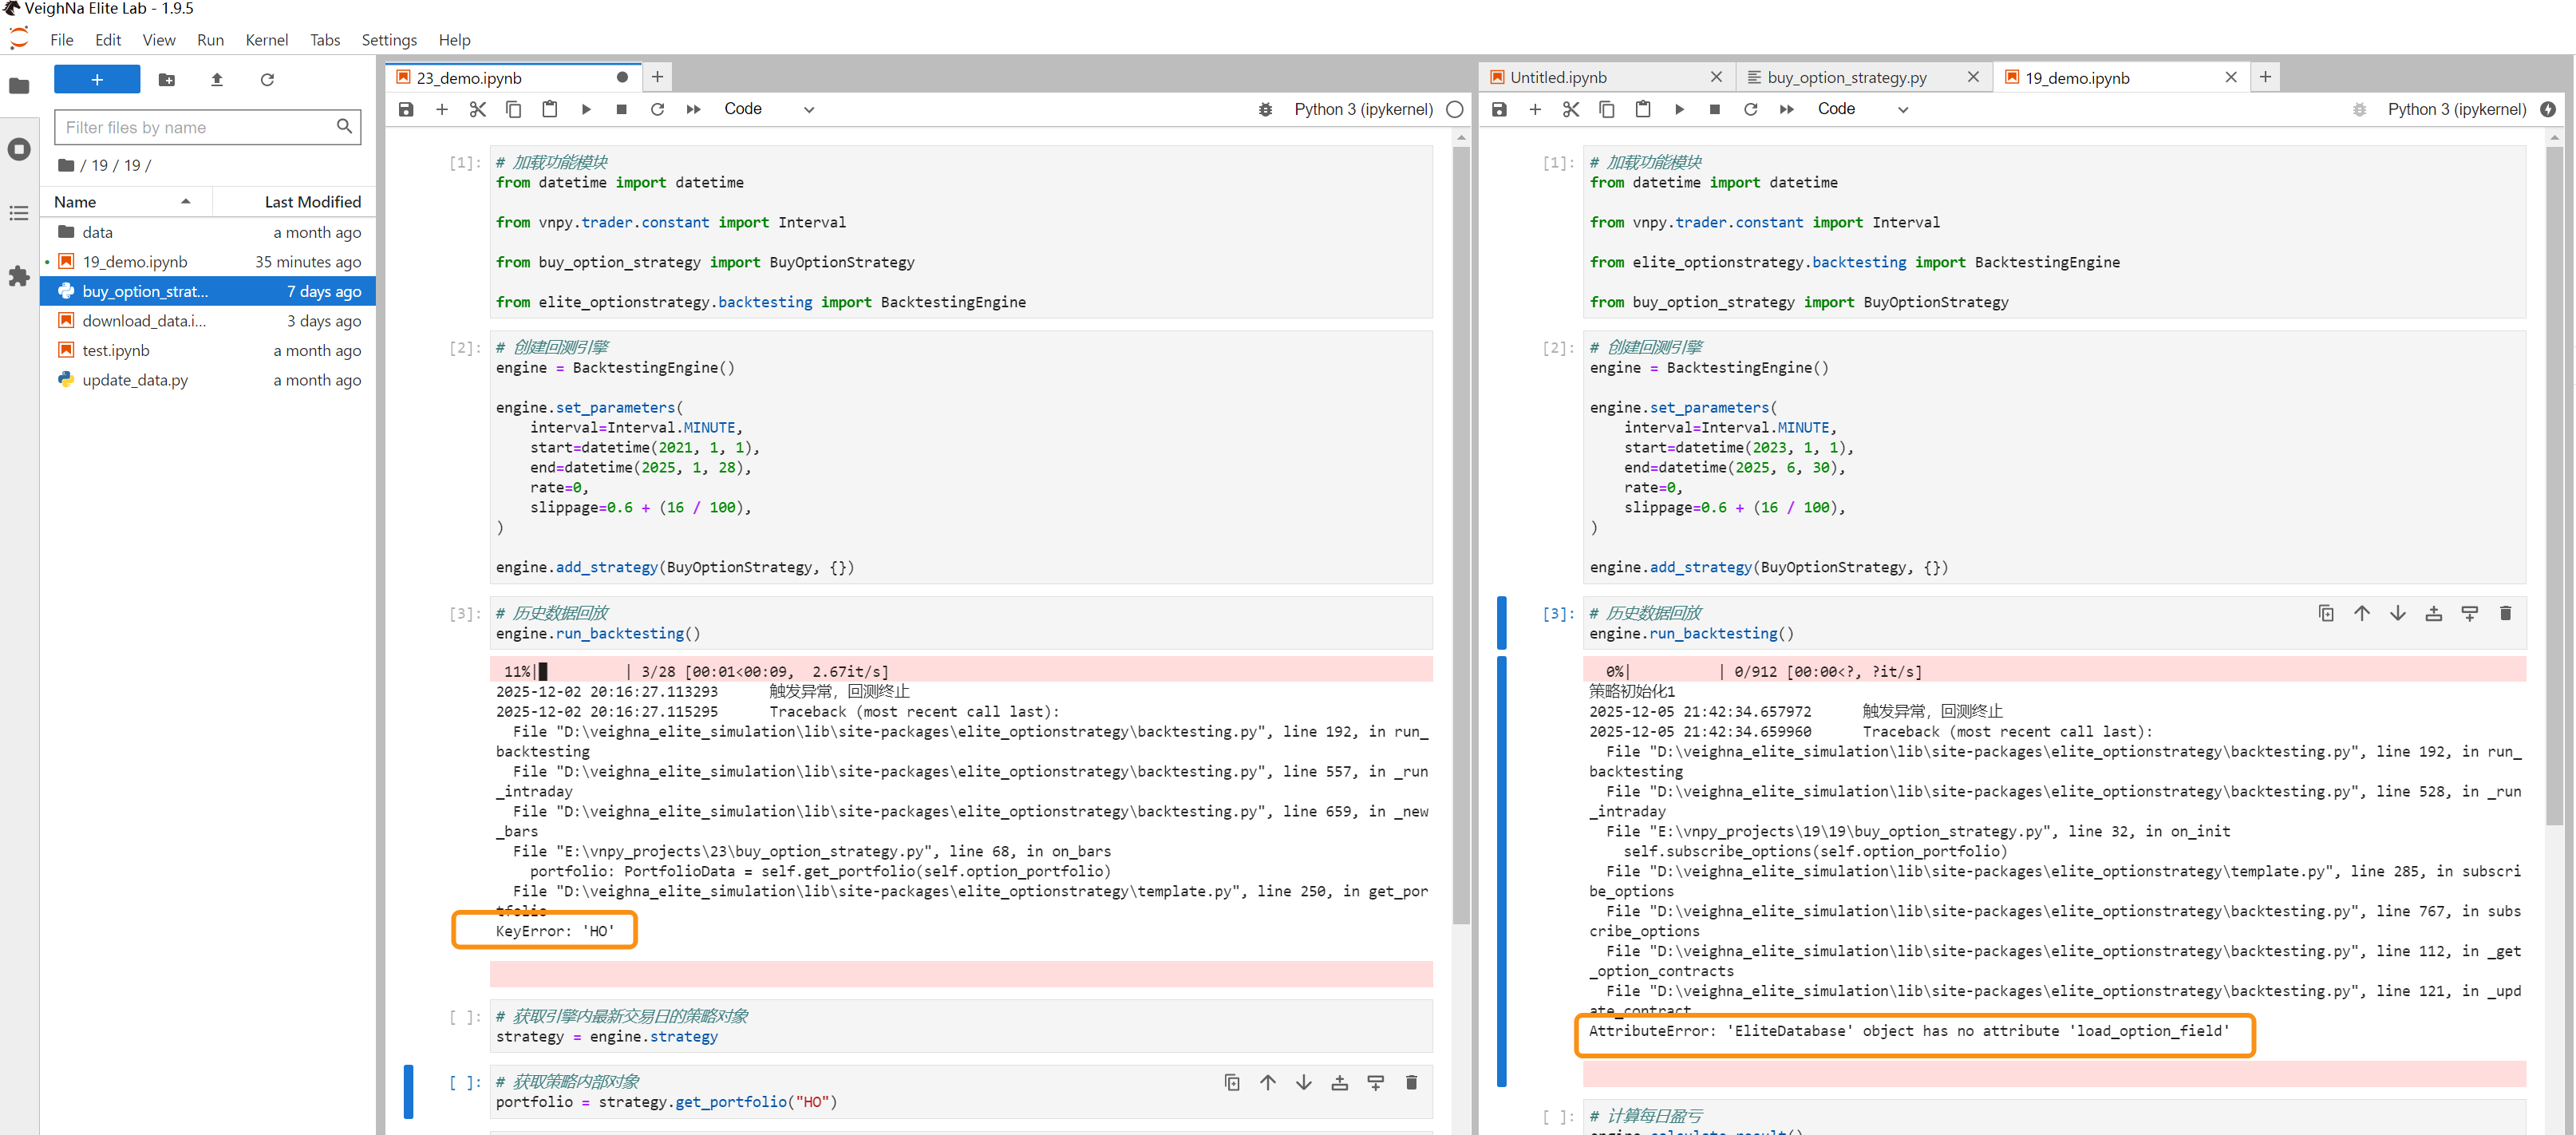Open the Extension Manager puzzle icon
Viewport: 2576px width, 1135px height.
[x=19, y=276]
